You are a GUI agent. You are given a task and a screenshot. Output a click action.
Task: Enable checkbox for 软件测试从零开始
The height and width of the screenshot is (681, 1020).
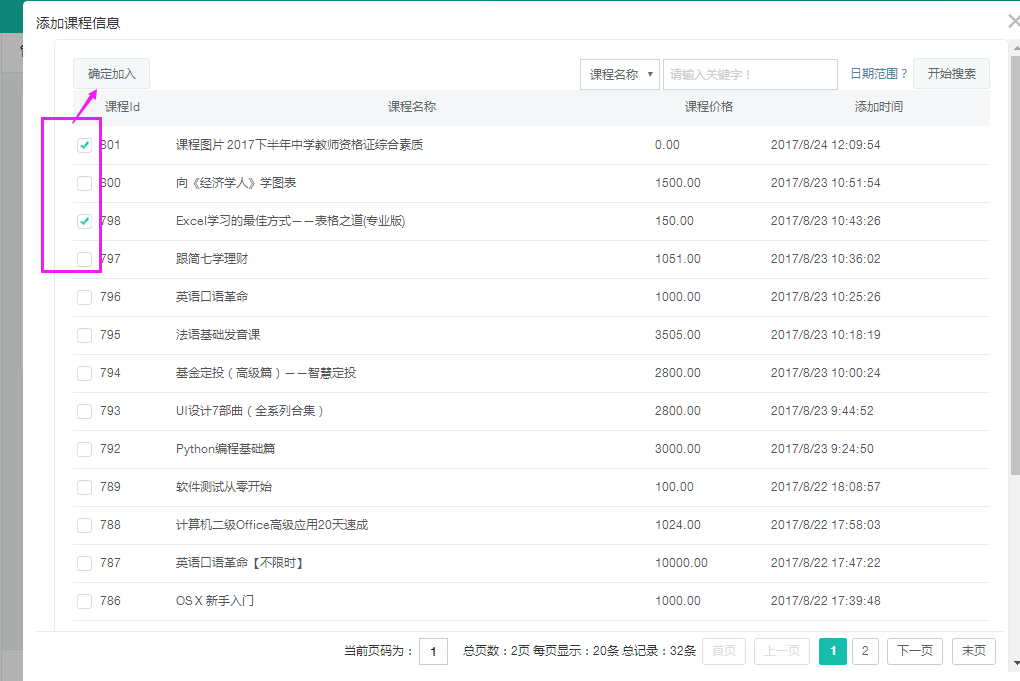tap(85, 487)
